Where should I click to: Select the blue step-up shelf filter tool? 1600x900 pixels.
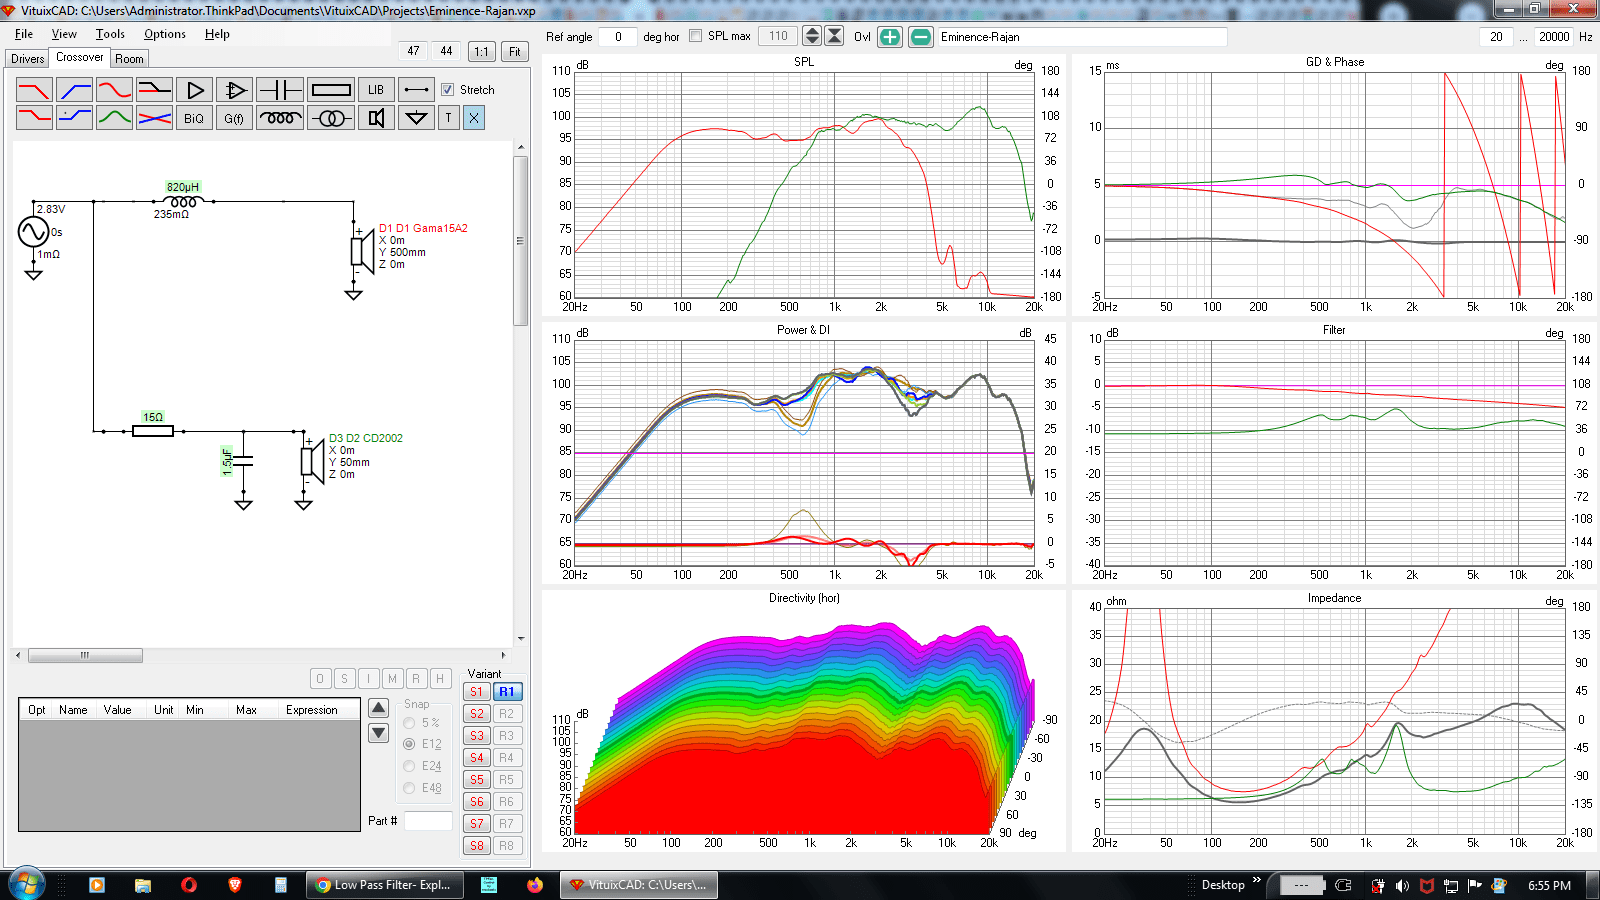click(75, 118)
